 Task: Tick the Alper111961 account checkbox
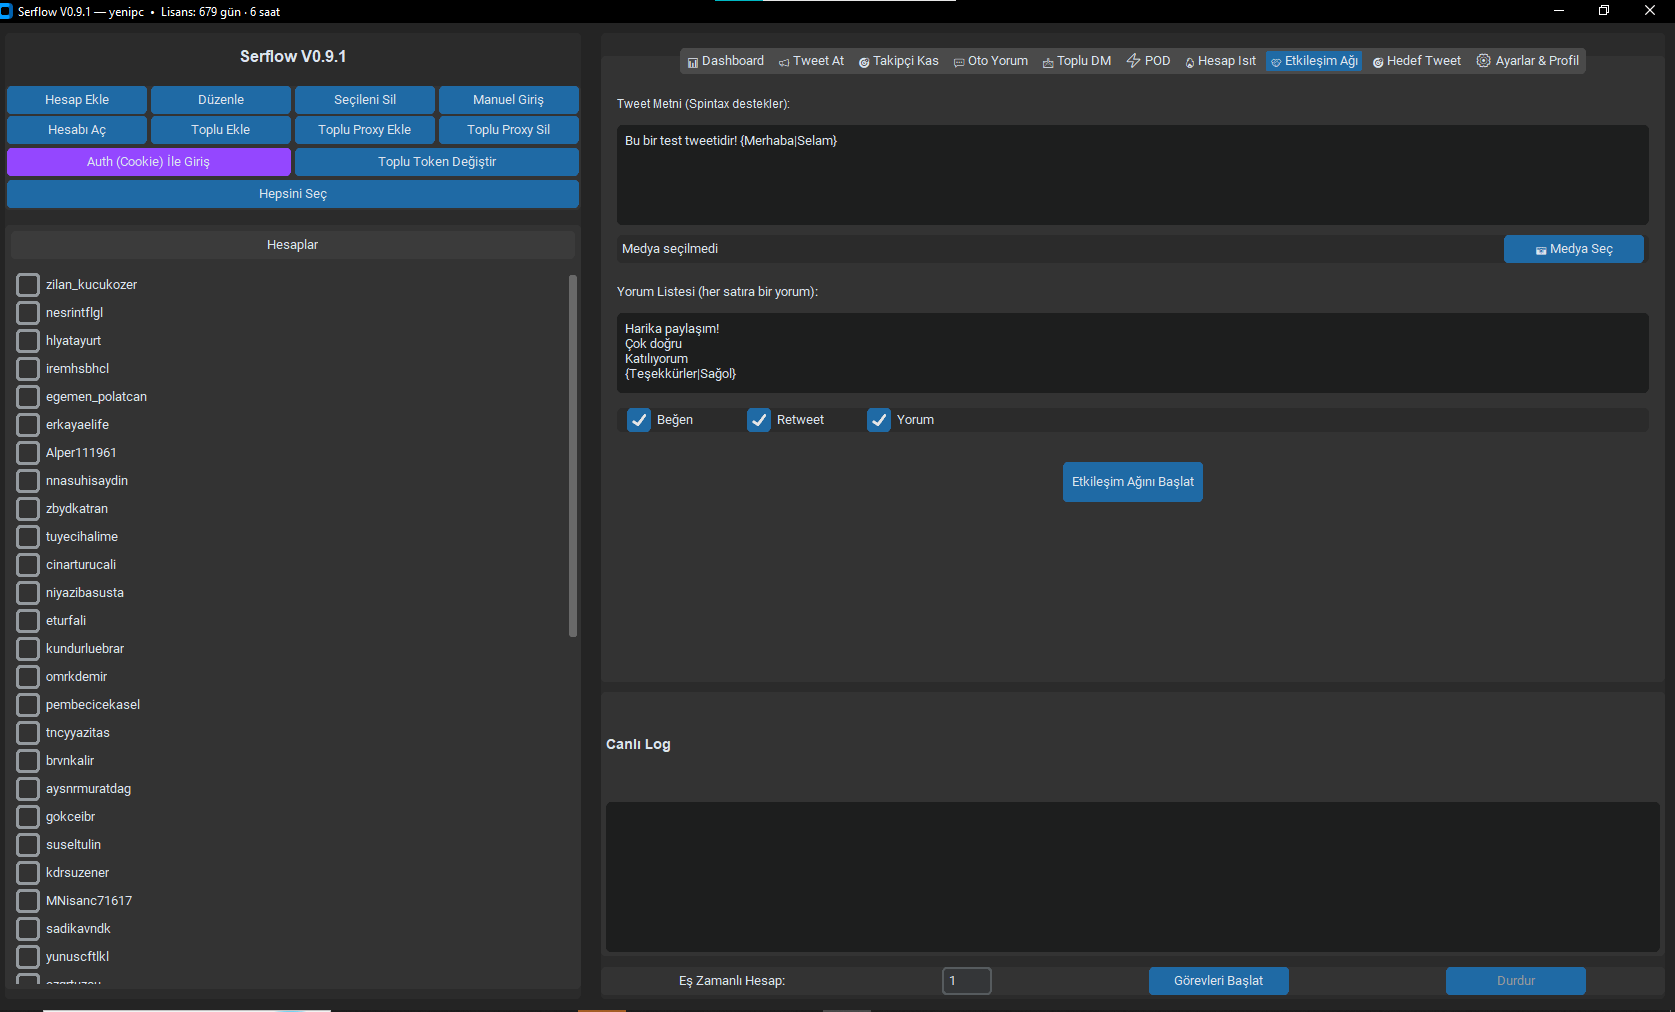coord(28,453)
